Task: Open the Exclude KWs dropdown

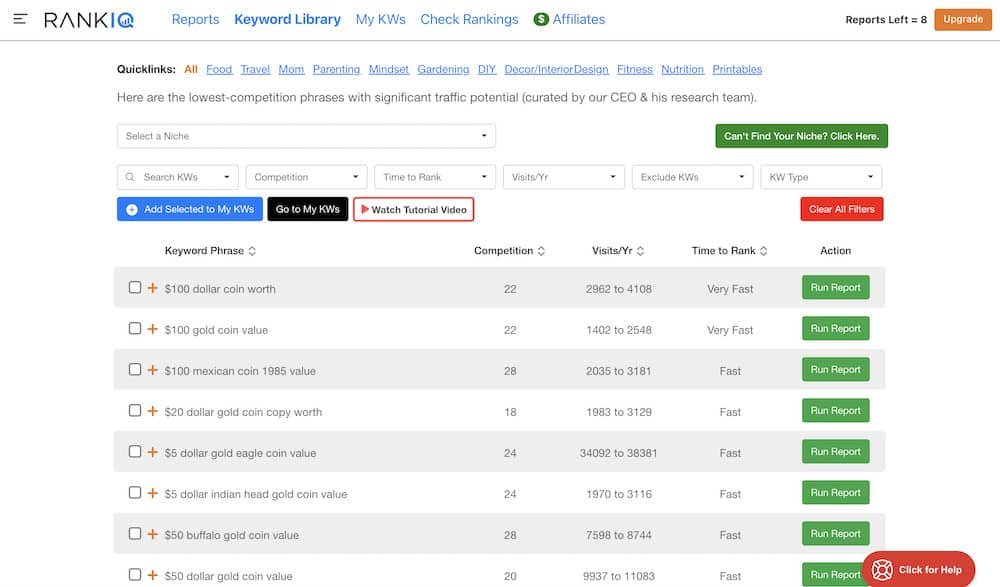Action: [x=693, y=177]
